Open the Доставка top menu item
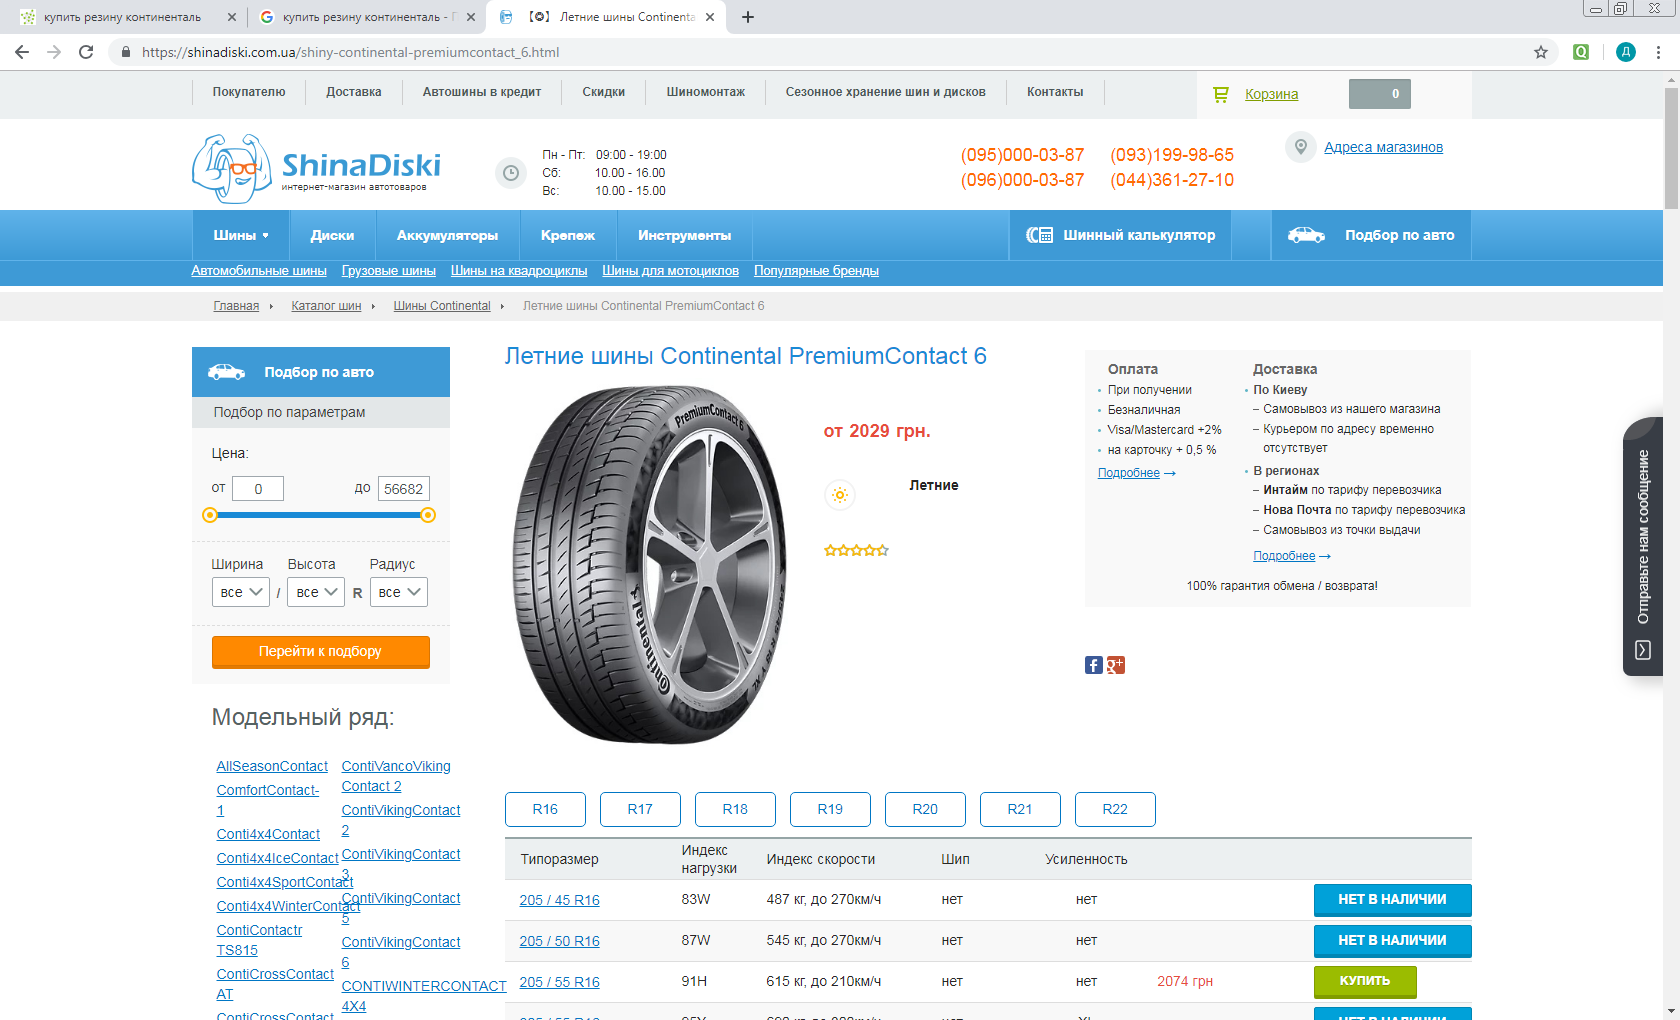The image size is (1680, 1020). pyautogui.click(x=354, y=92)
